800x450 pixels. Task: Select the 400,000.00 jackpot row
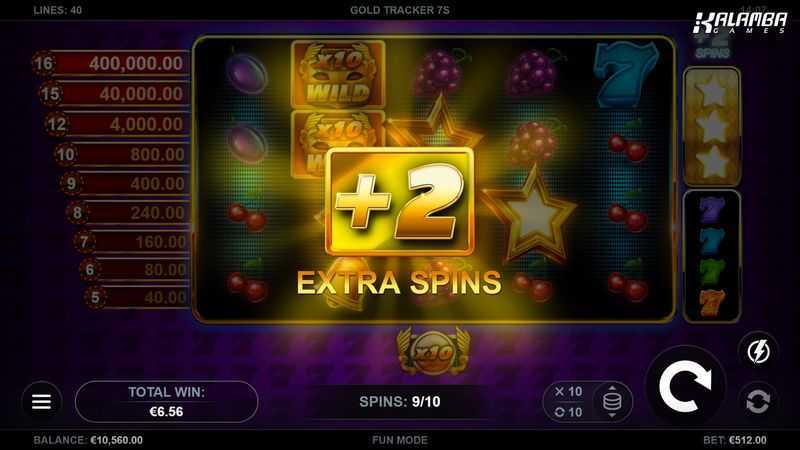(112, 64)
